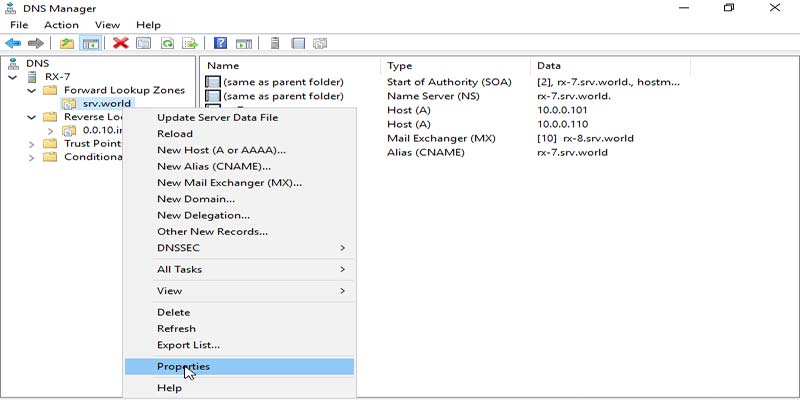Viewport: 800px width, 400px height.
Task: Expand the 0.0.10.in-addr.arpa zone node
Action: [x=50, y=130]
